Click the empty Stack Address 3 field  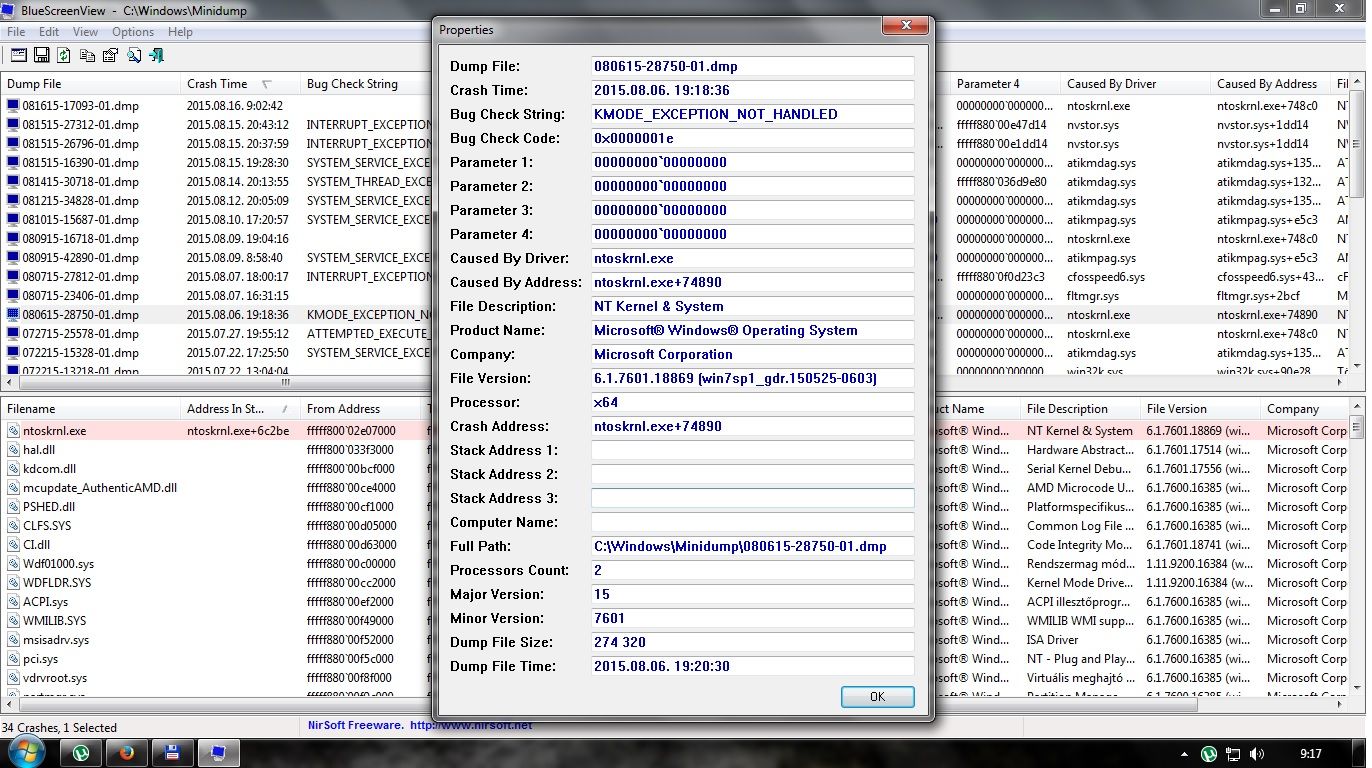pyautogui.click(x=753, y=498)
